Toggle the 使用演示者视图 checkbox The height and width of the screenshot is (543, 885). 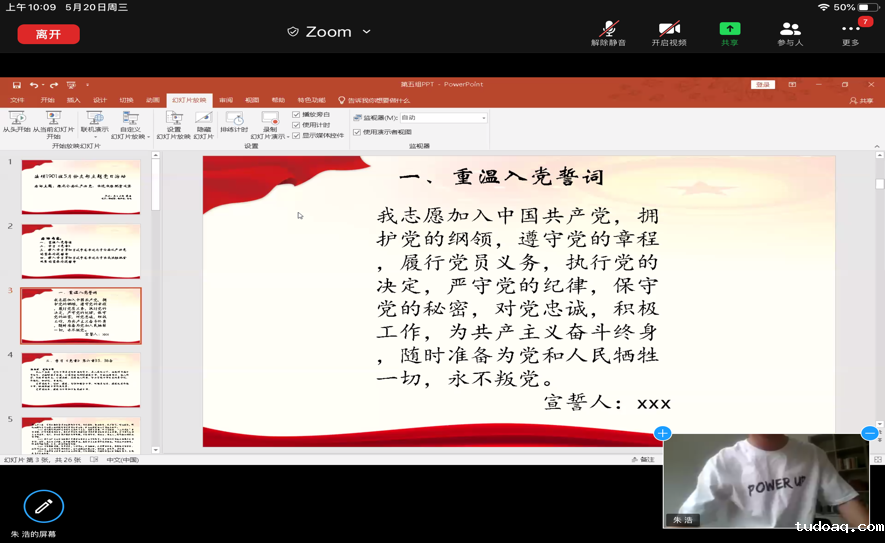(x=357, y=131)
